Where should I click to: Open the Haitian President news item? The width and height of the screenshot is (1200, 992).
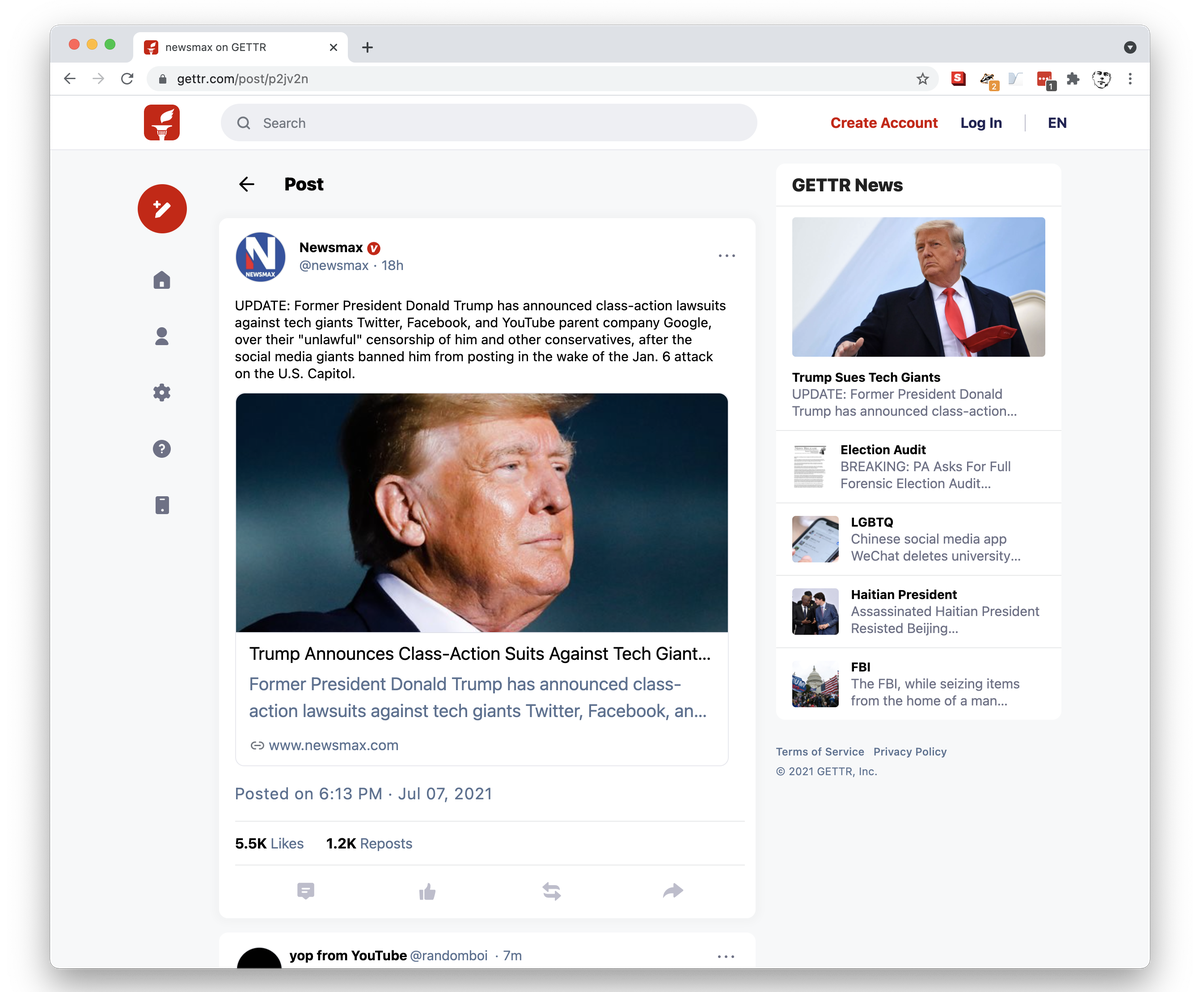pos(918,611)
